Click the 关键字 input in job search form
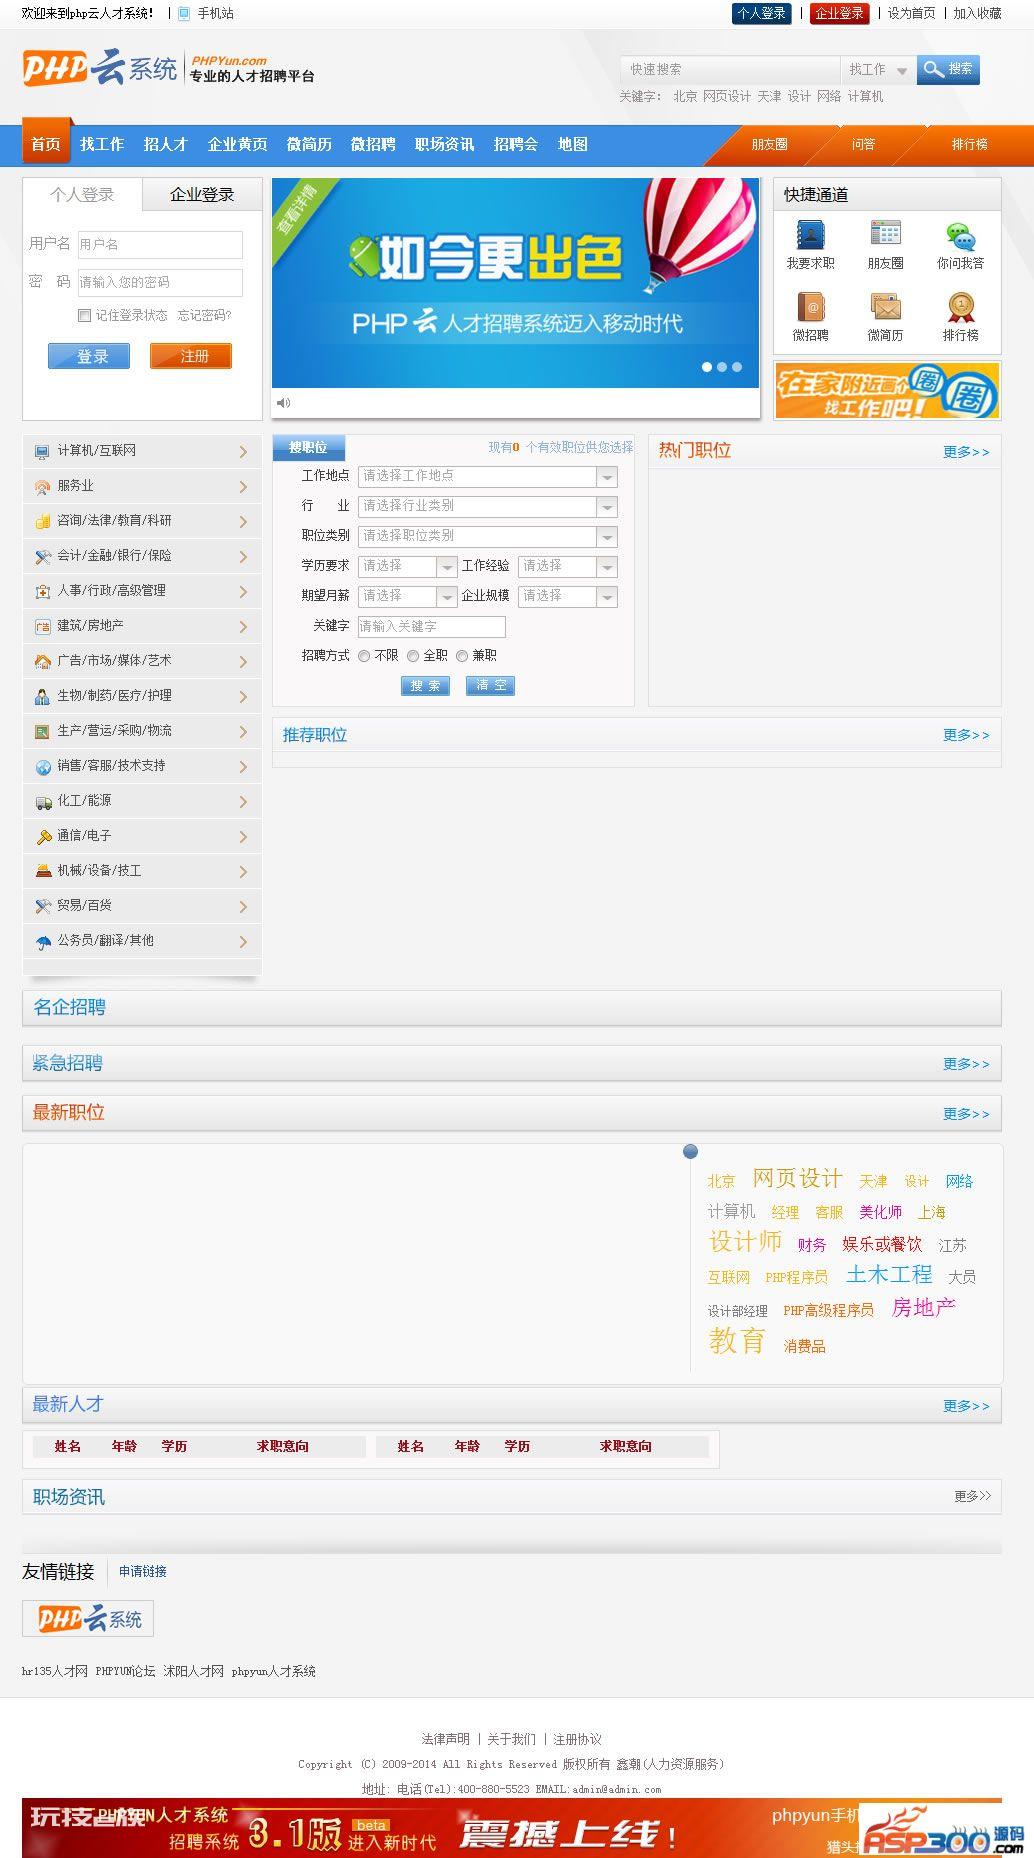 432,627
